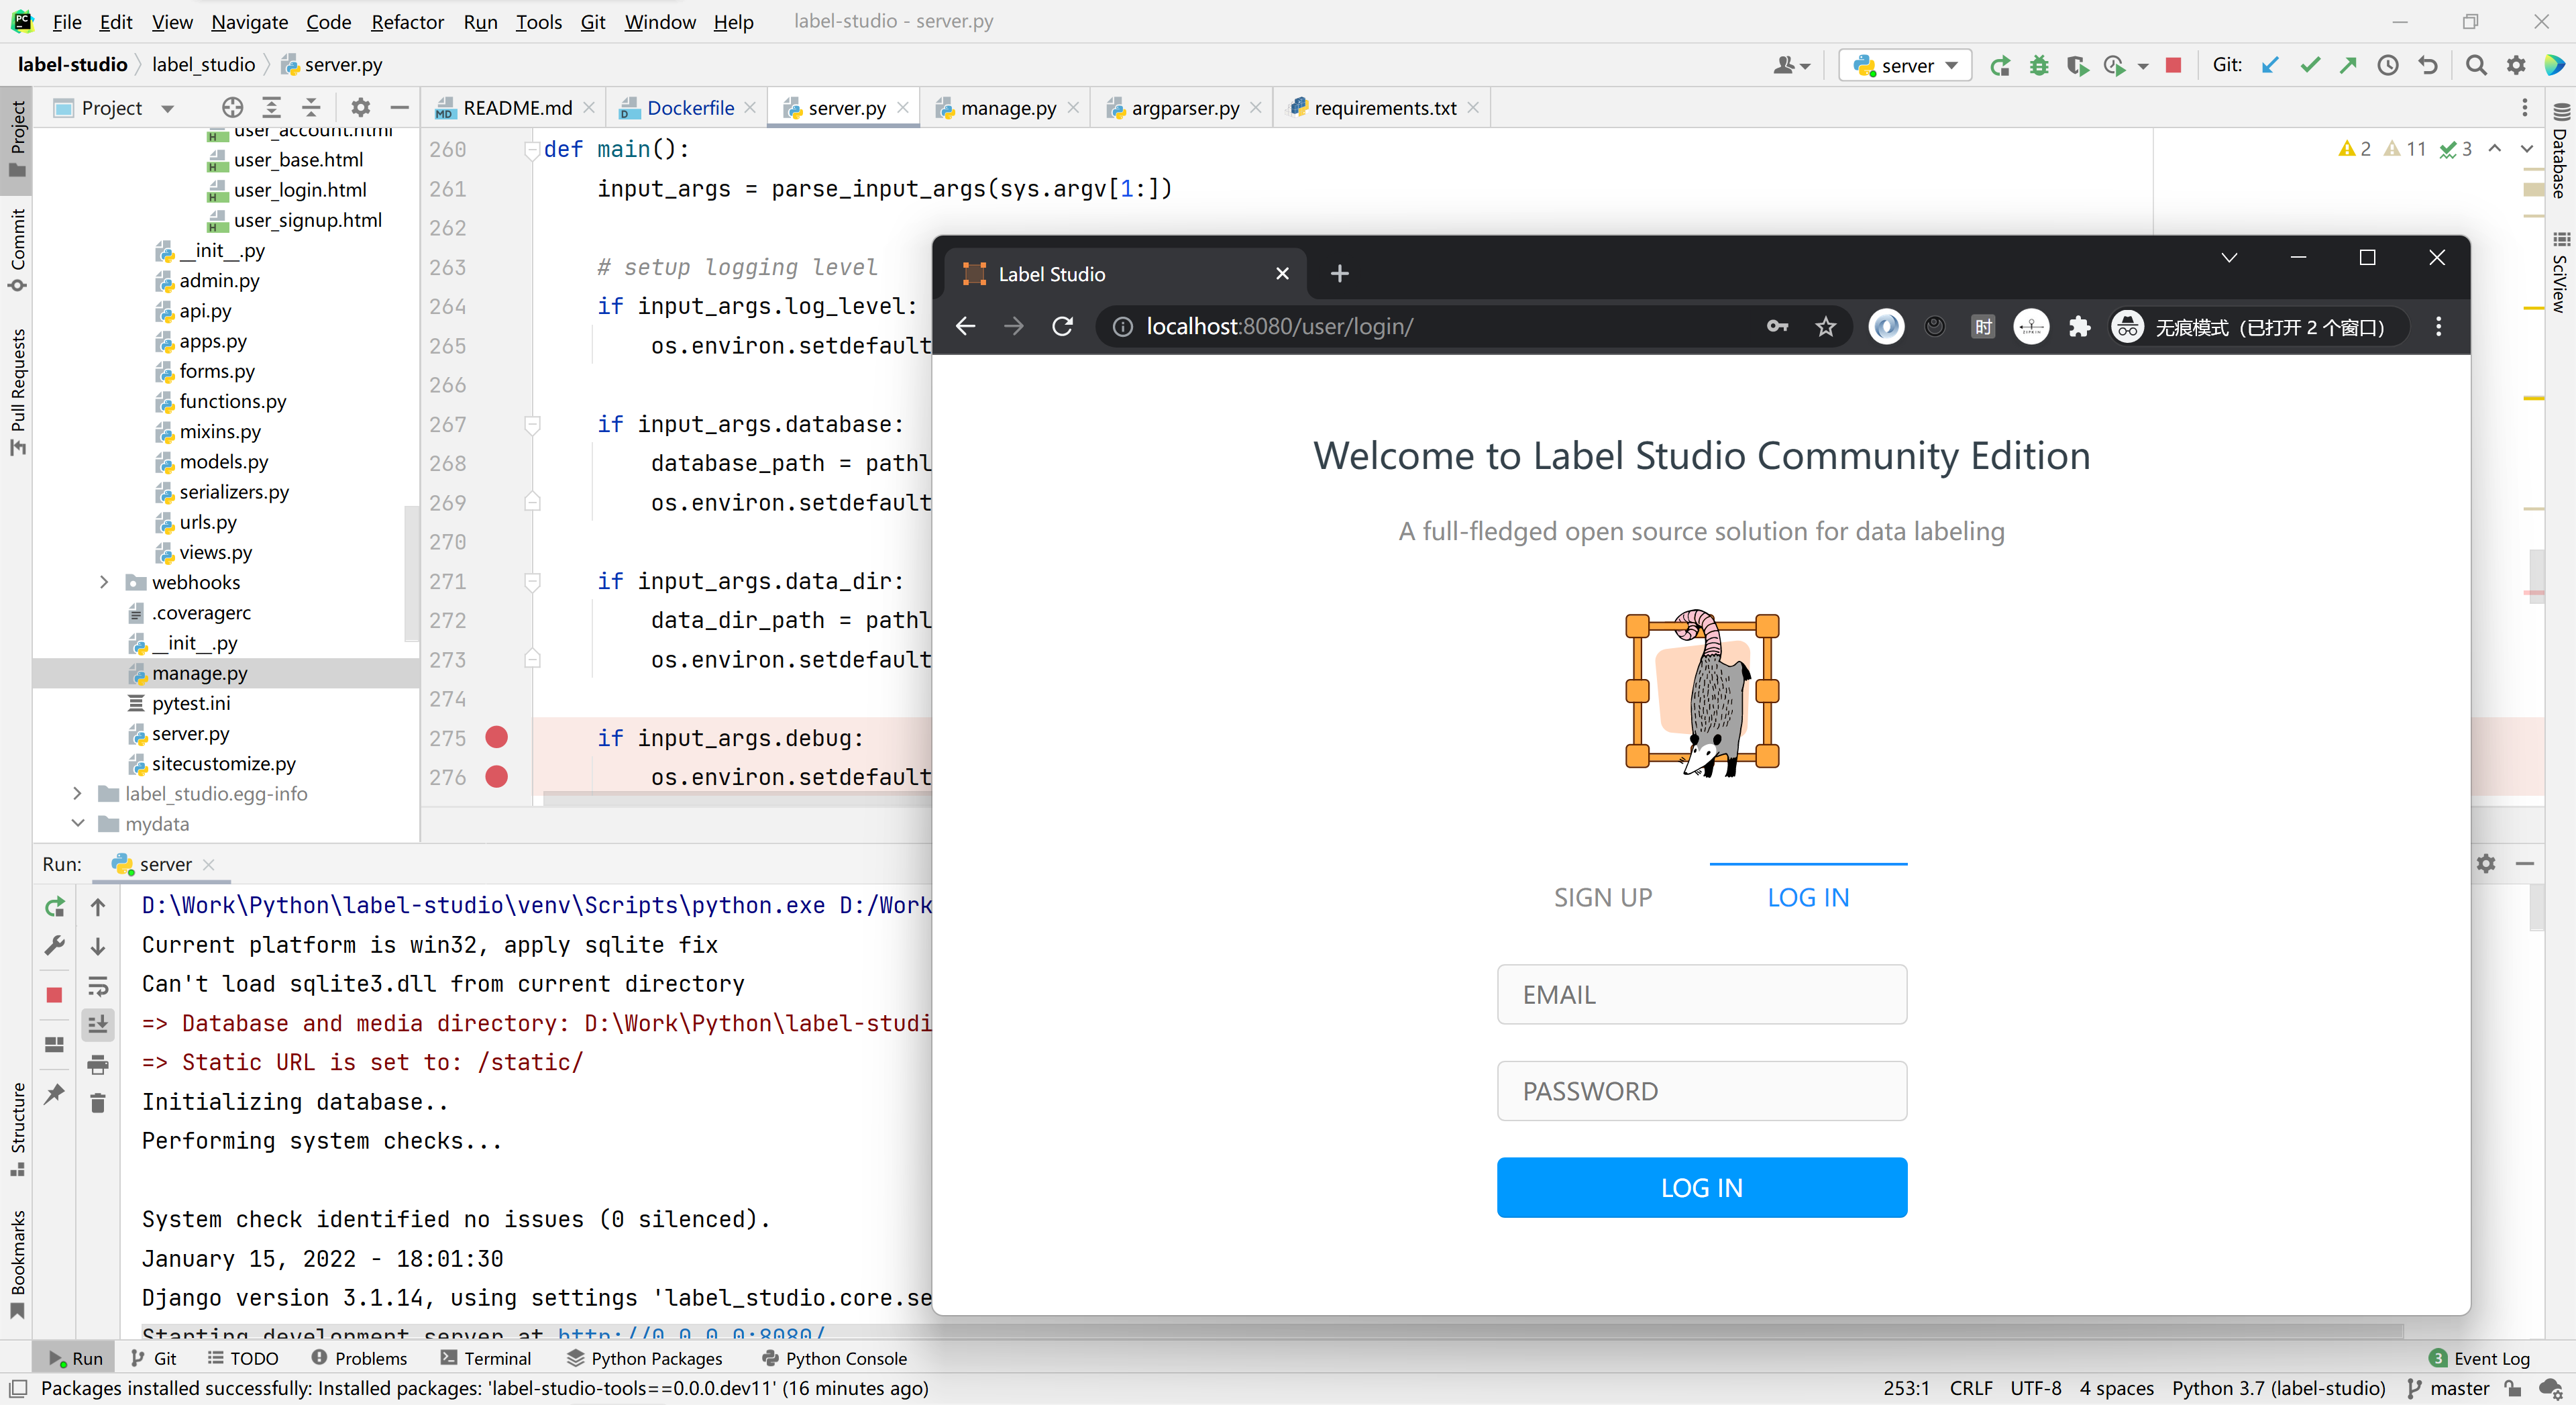Open Search Everywhere magnifier icon
The width and height of the screenshot is (2576, 1405).
click(2475, 66)
